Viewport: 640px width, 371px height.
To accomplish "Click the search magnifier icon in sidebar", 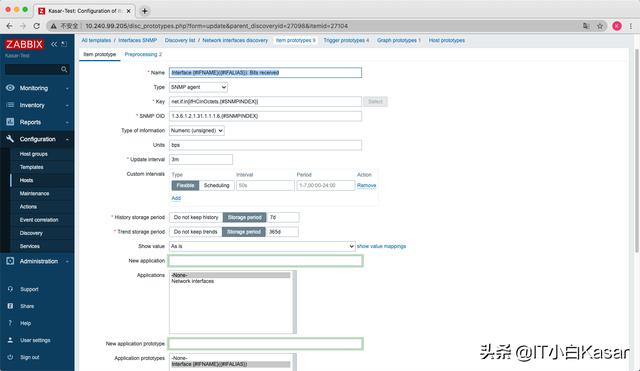I will click(x=64, y=69).
